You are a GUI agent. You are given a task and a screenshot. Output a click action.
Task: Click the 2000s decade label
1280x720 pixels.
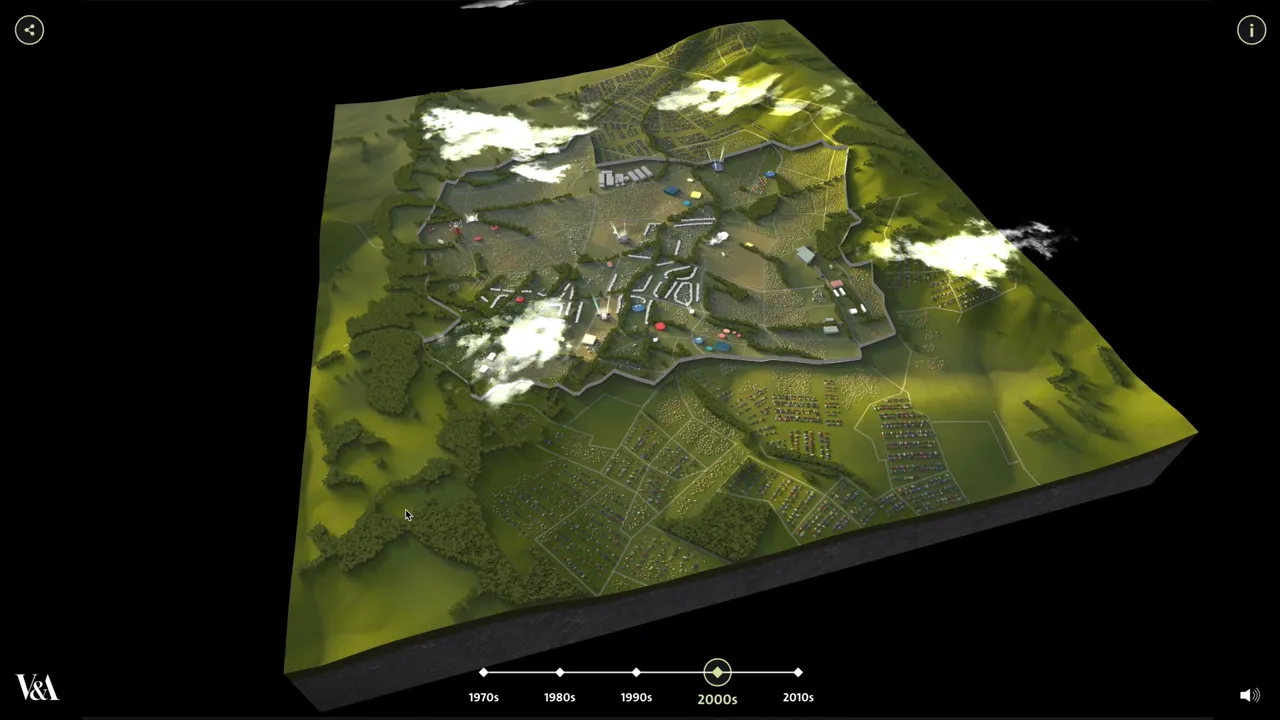point(717,699)
